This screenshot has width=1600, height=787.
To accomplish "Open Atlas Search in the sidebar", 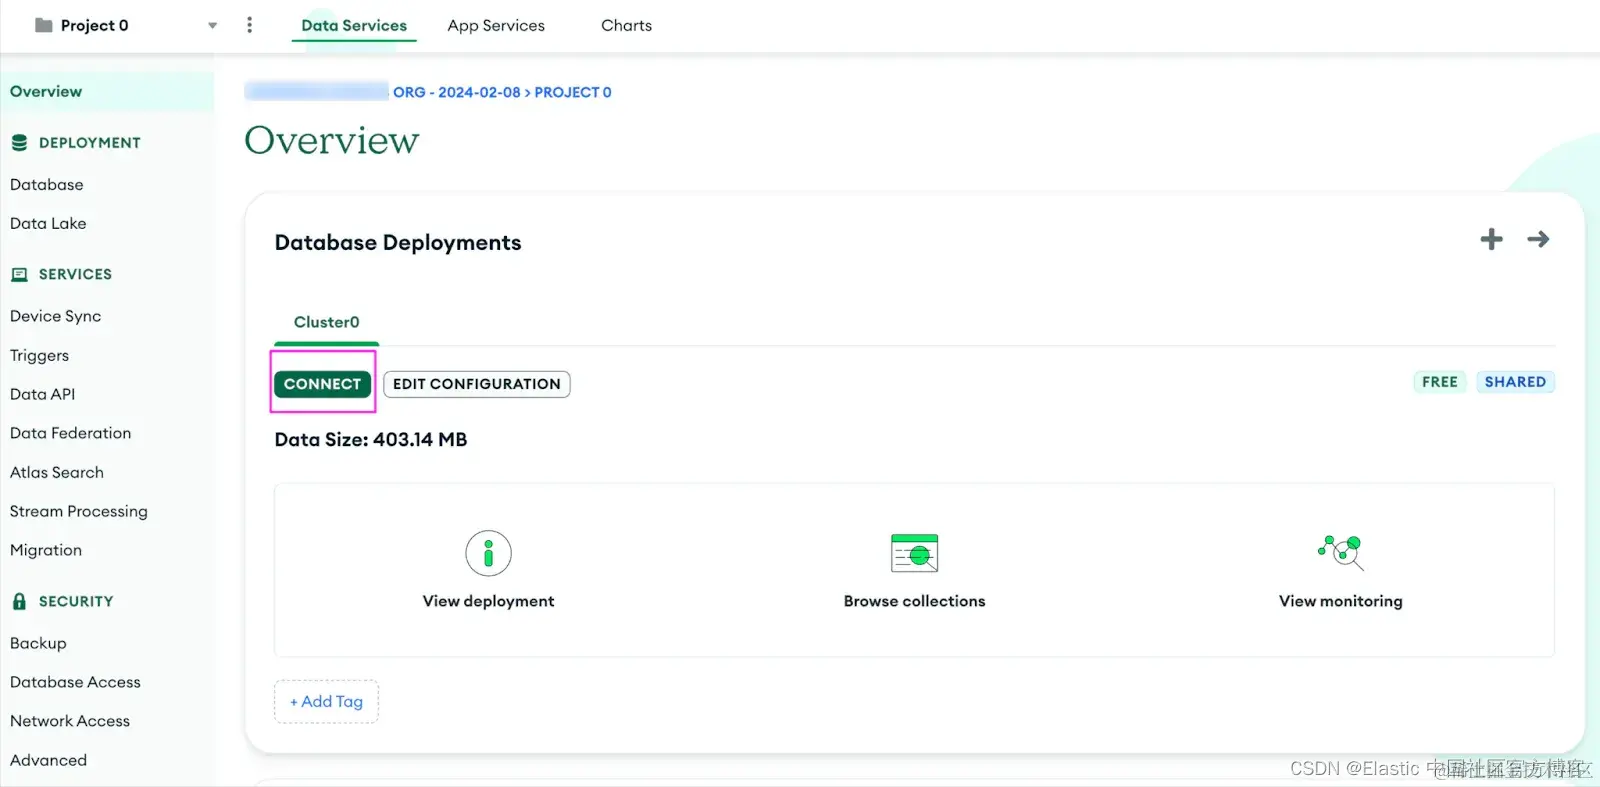I will [57, 472].
